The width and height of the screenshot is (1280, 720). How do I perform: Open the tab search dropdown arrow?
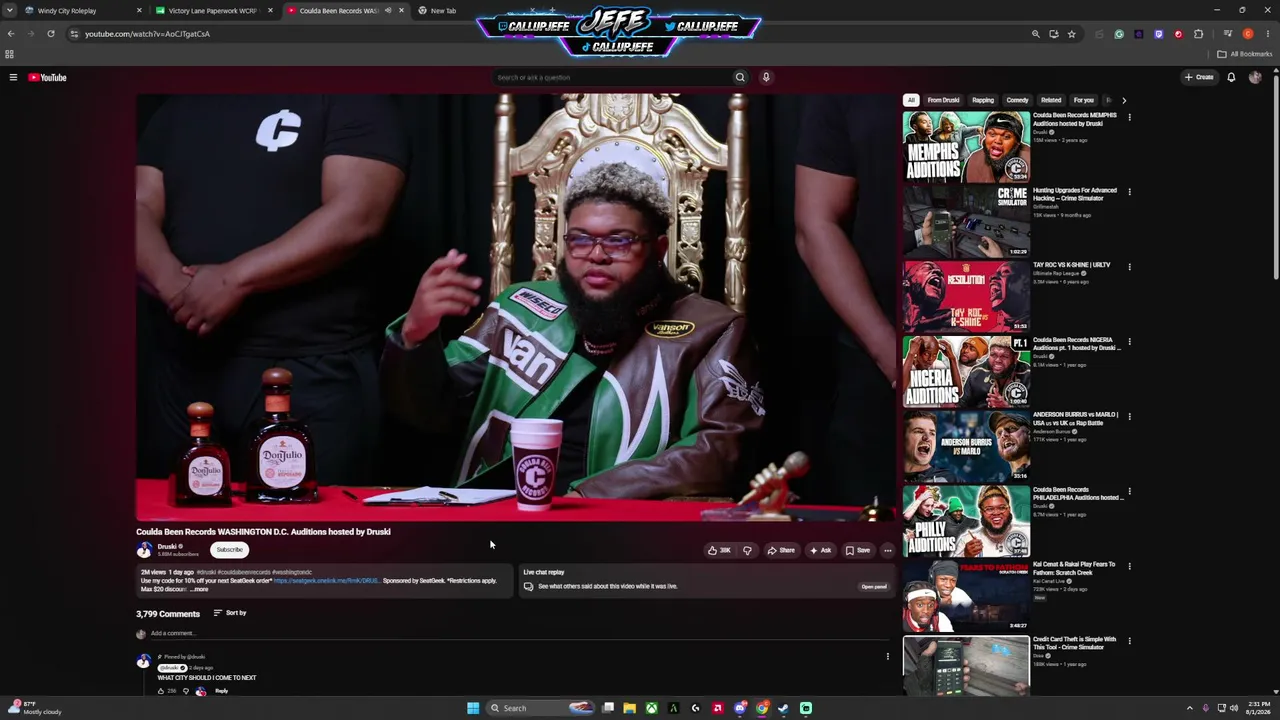point(10,11)
